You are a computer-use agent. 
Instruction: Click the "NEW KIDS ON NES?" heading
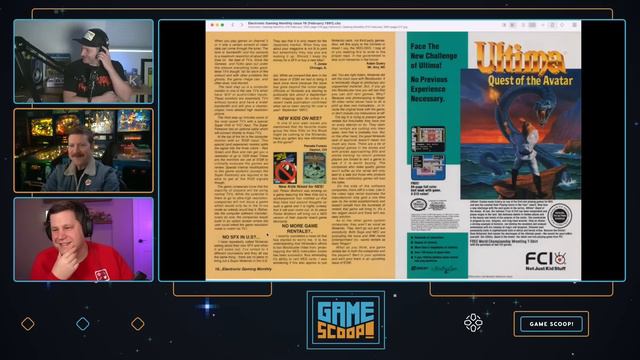click(x=300, y=118)
